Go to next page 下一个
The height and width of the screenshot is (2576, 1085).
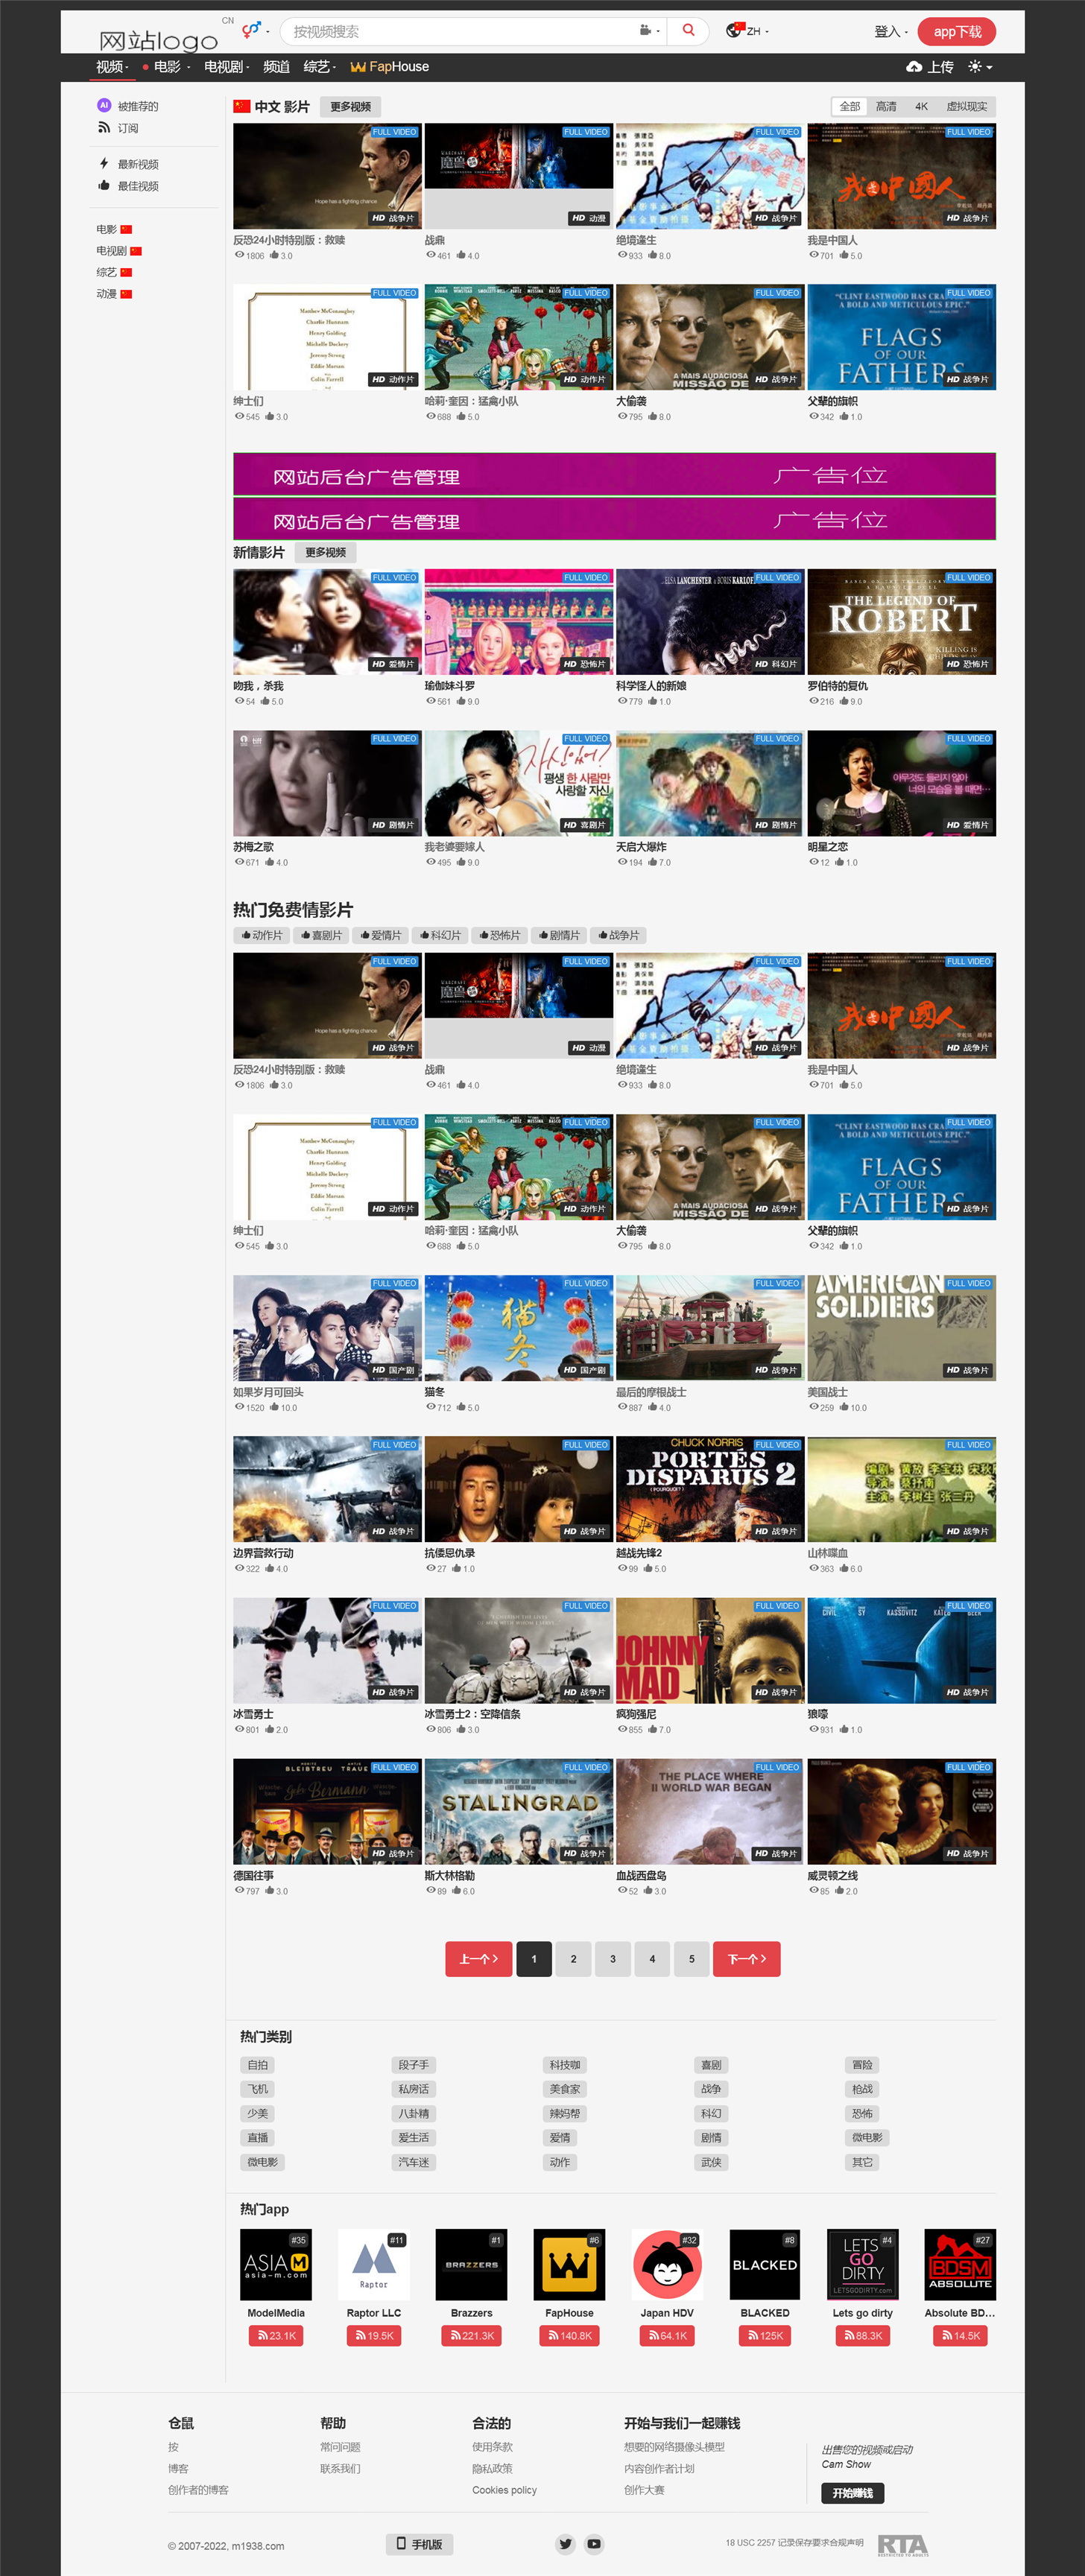(747, 1959)
